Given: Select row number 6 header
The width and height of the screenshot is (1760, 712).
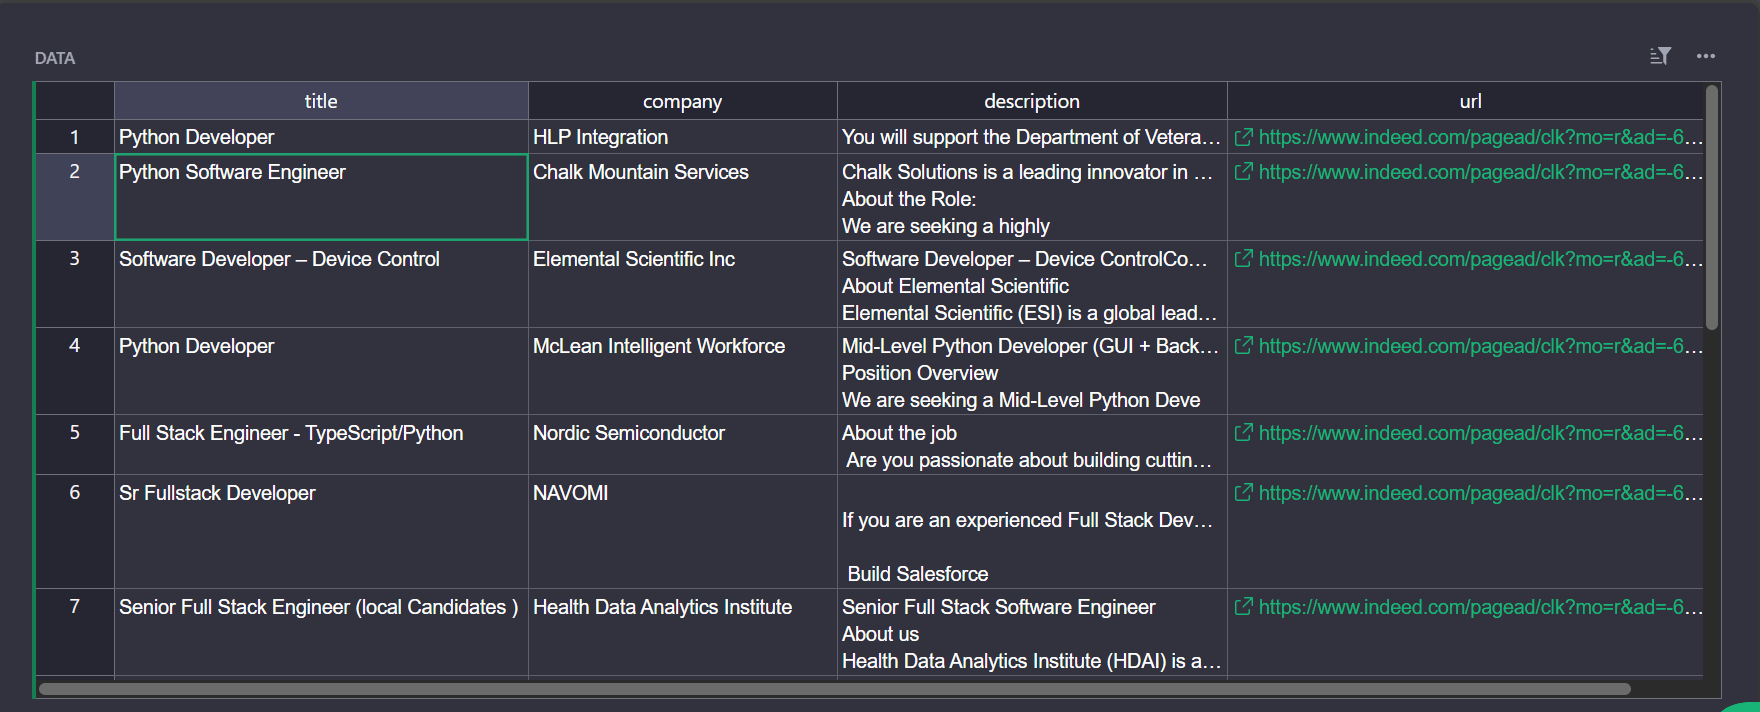Looking at the screenshot, I should [x=75, y=531].
